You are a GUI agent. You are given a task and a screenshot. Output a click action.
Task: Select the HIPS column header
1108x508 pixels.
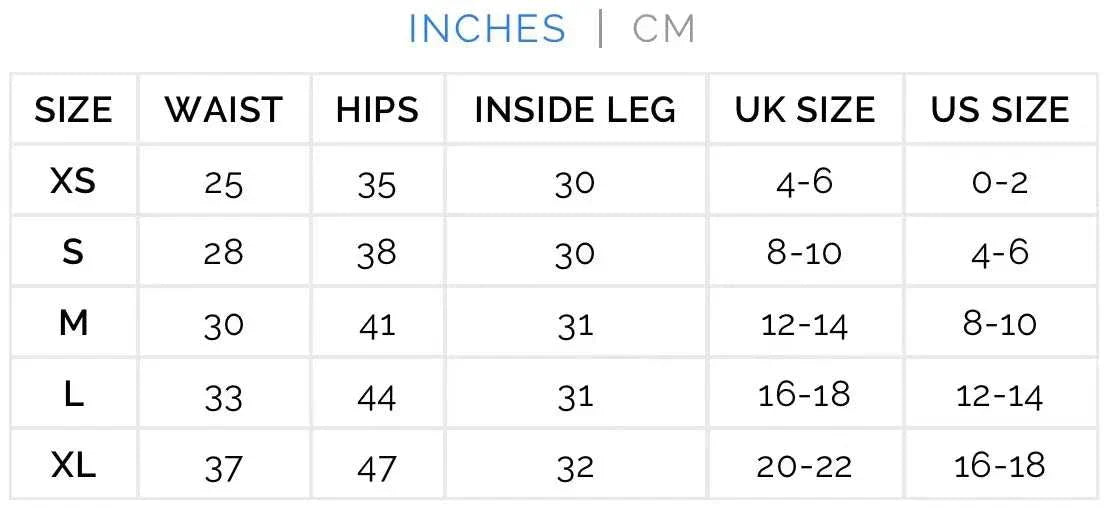(x=377, y=109)
